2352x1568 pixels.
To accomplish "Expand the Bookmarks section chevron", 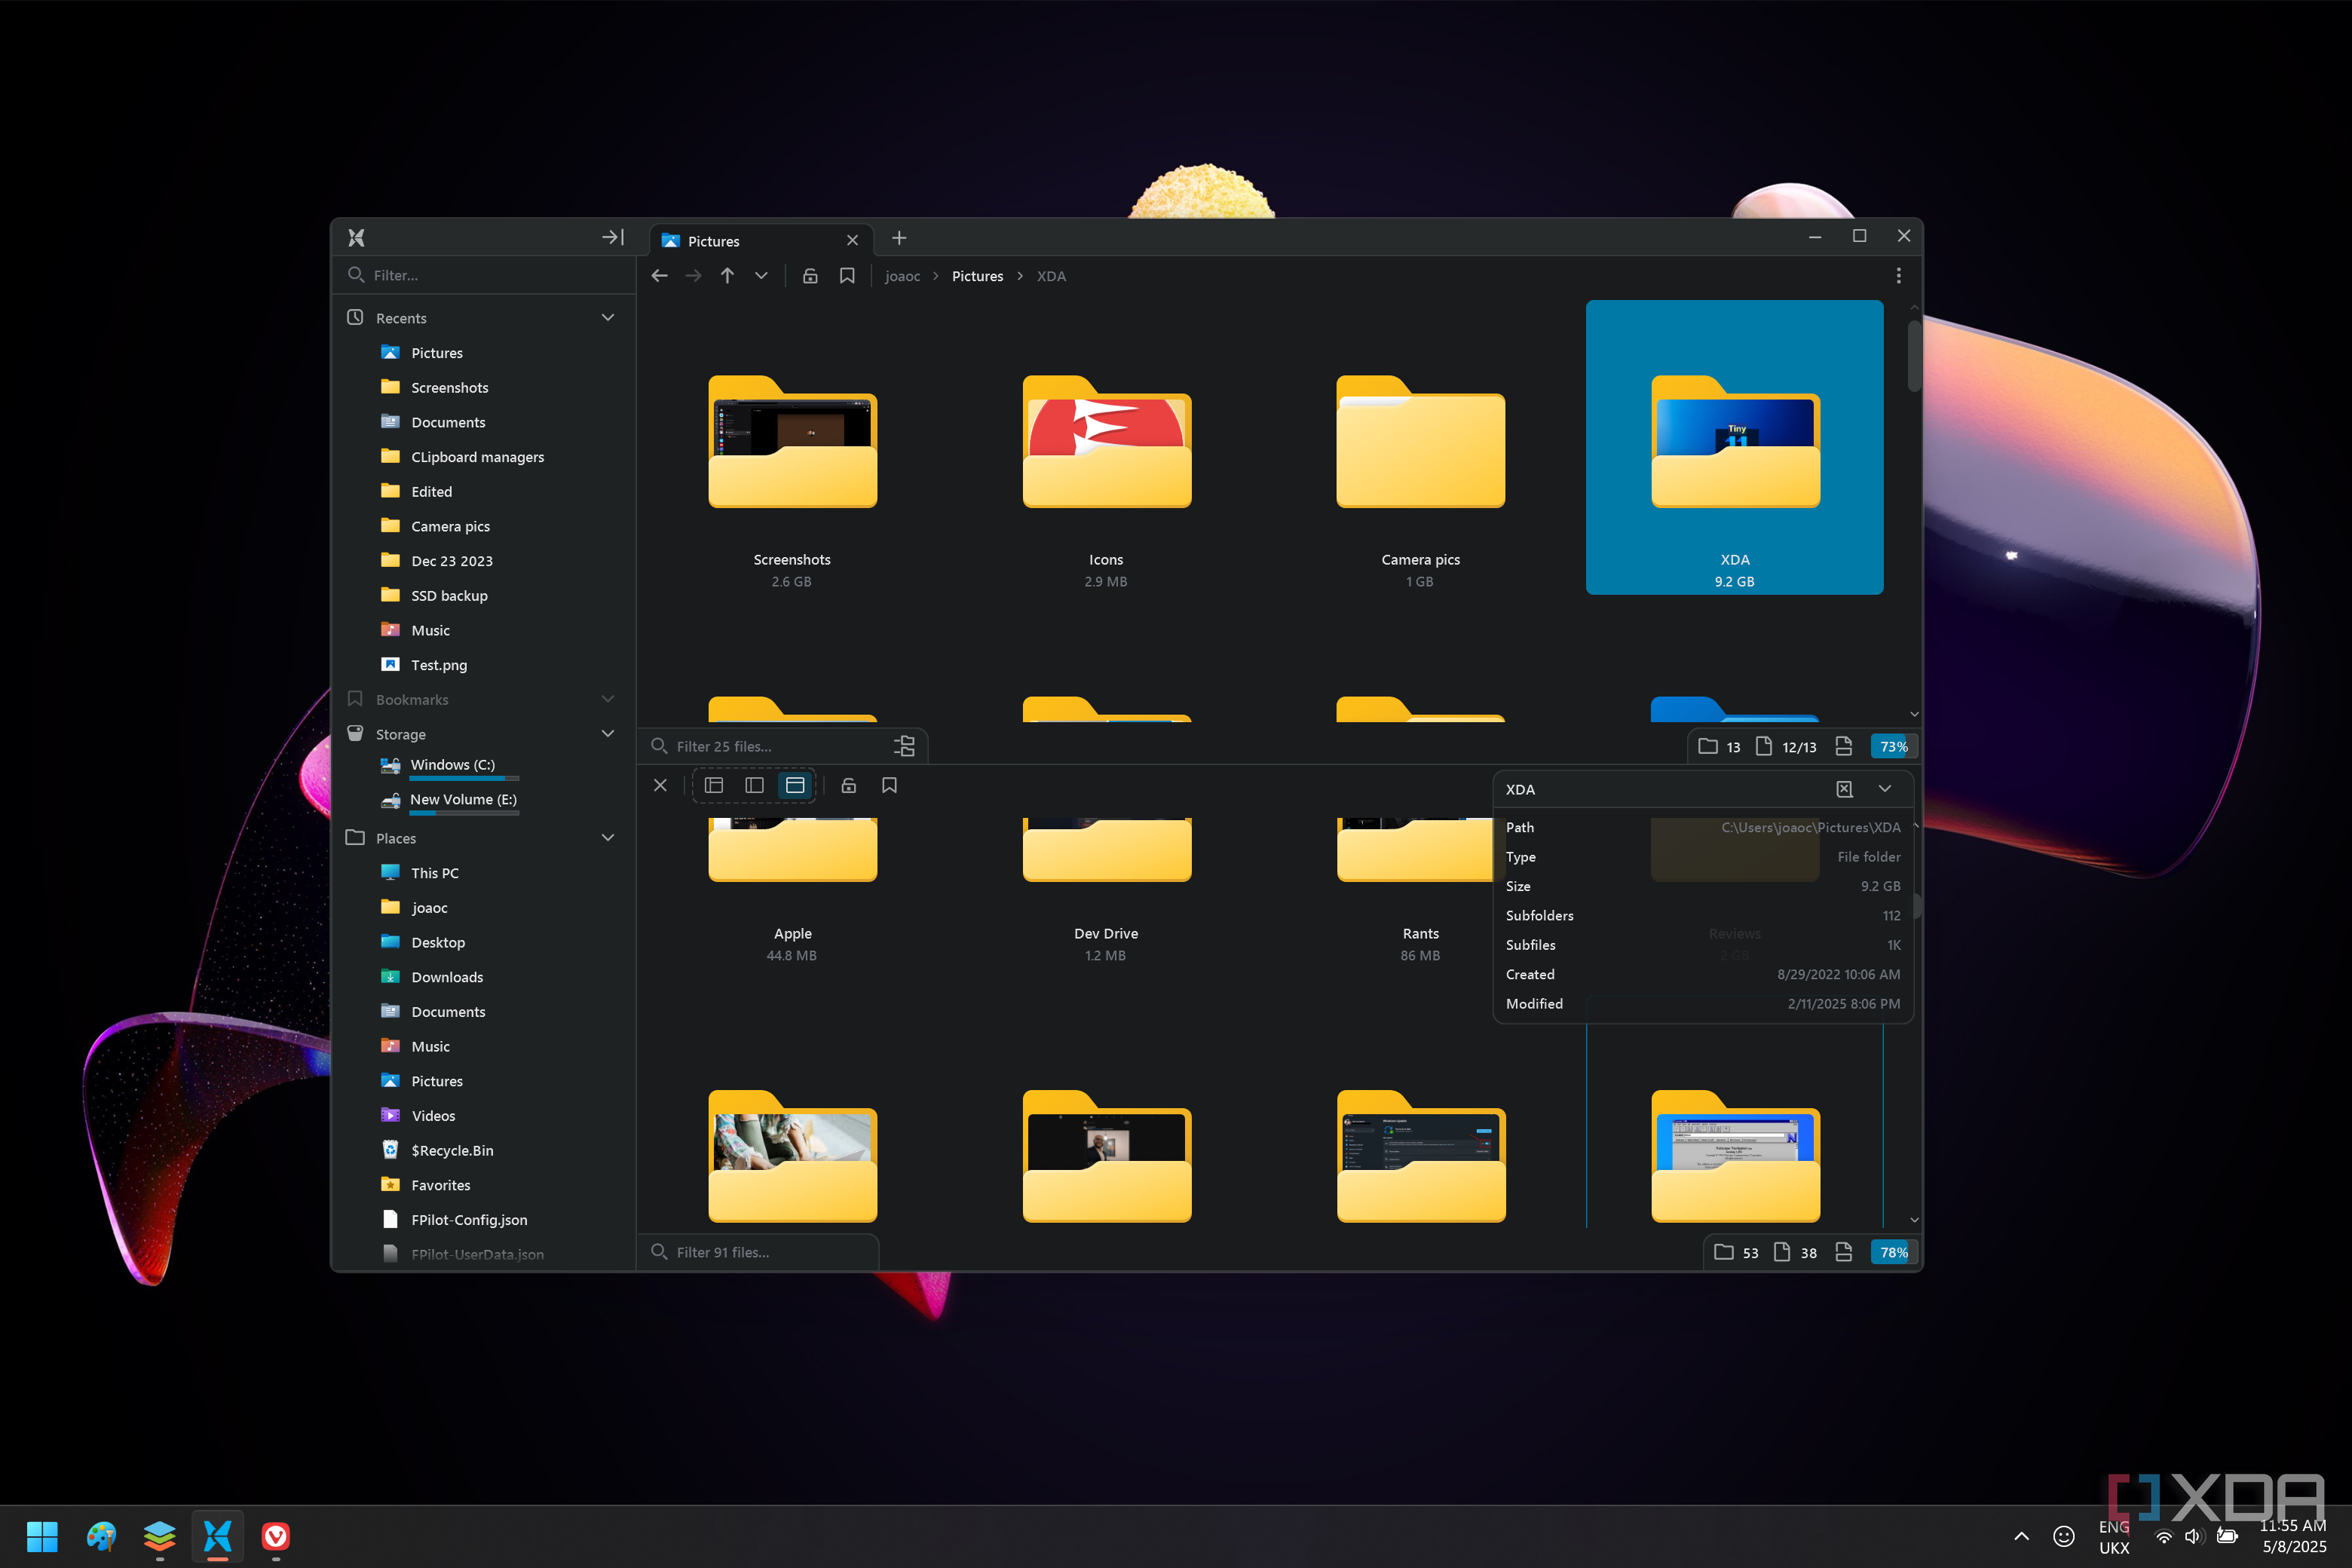I will pos(608,699).
